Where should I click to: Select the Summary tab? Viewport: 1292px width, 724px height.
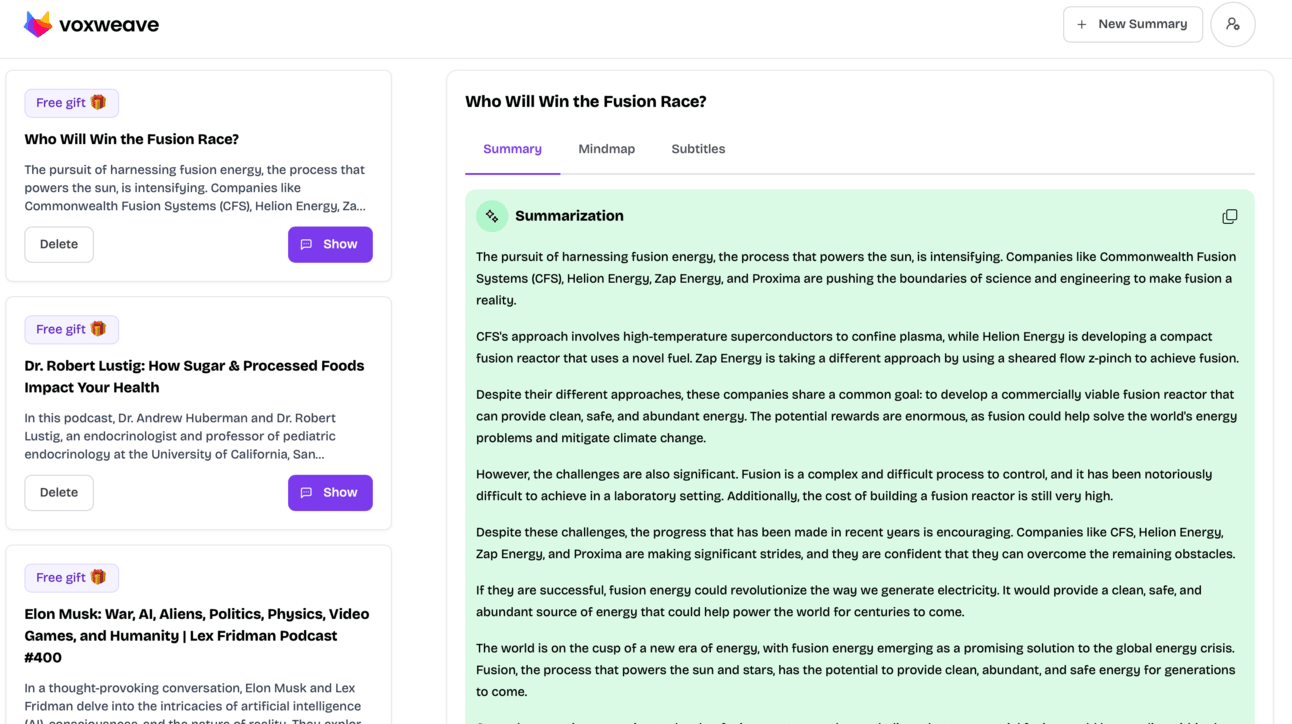coord(512,149)
